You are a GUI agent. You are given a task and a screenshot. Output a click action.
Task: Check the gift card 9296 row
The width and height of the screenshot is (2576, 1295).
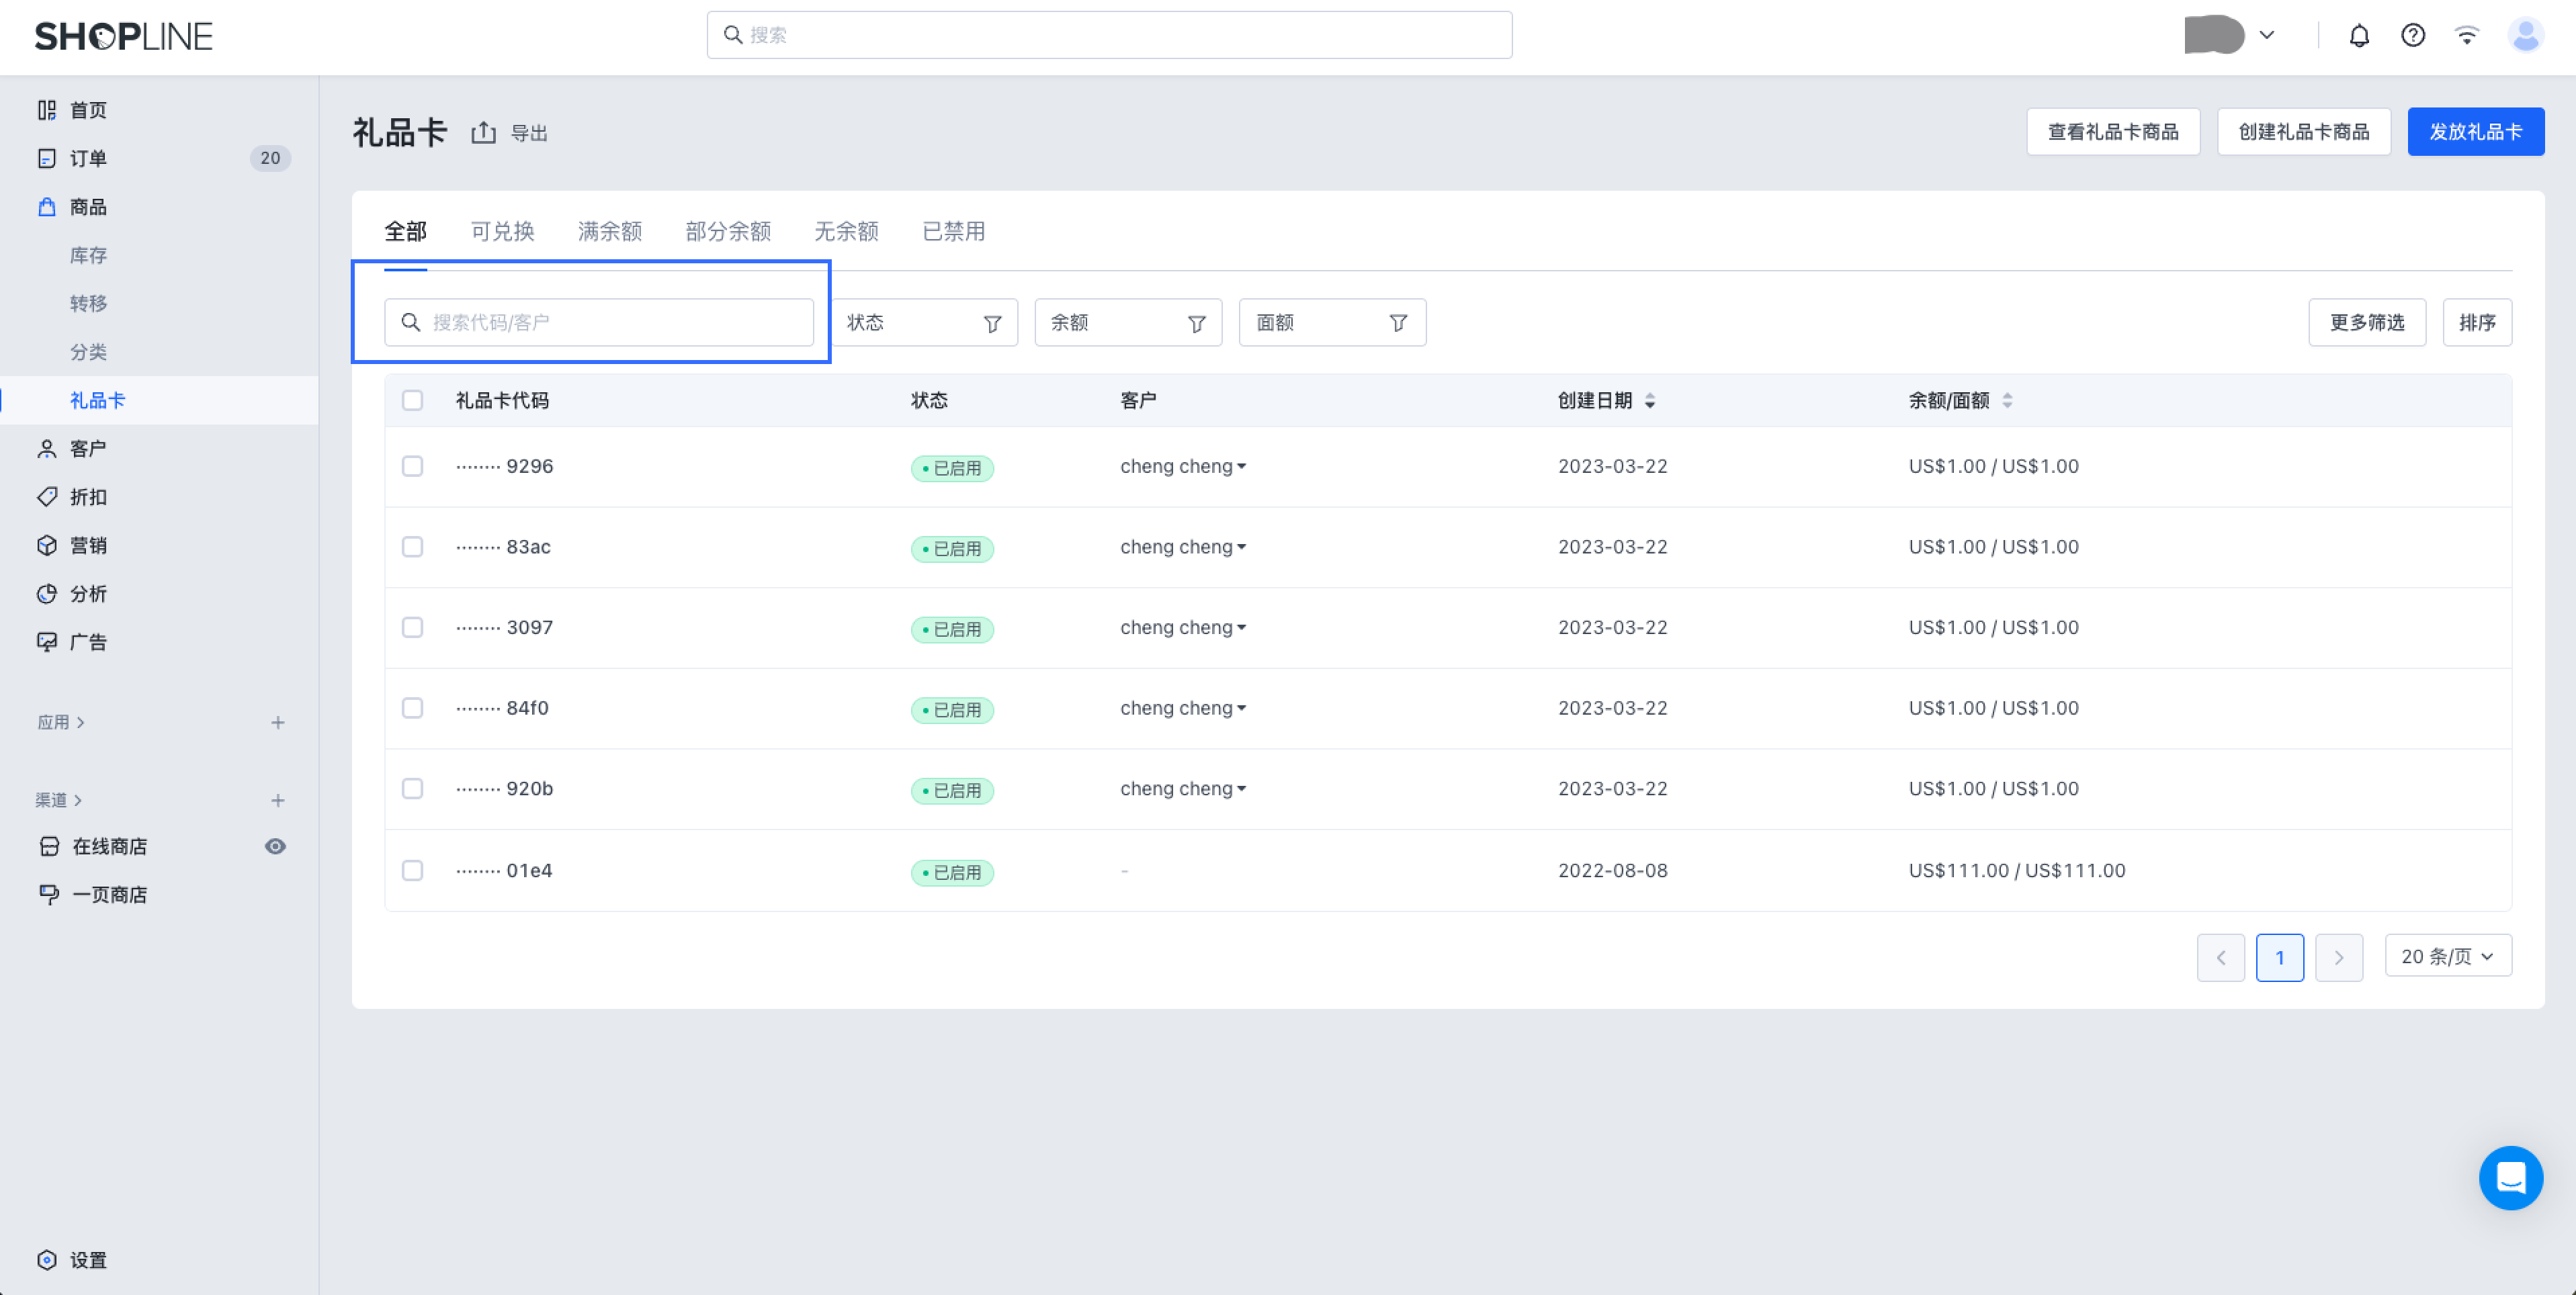(x=412, y=466)
